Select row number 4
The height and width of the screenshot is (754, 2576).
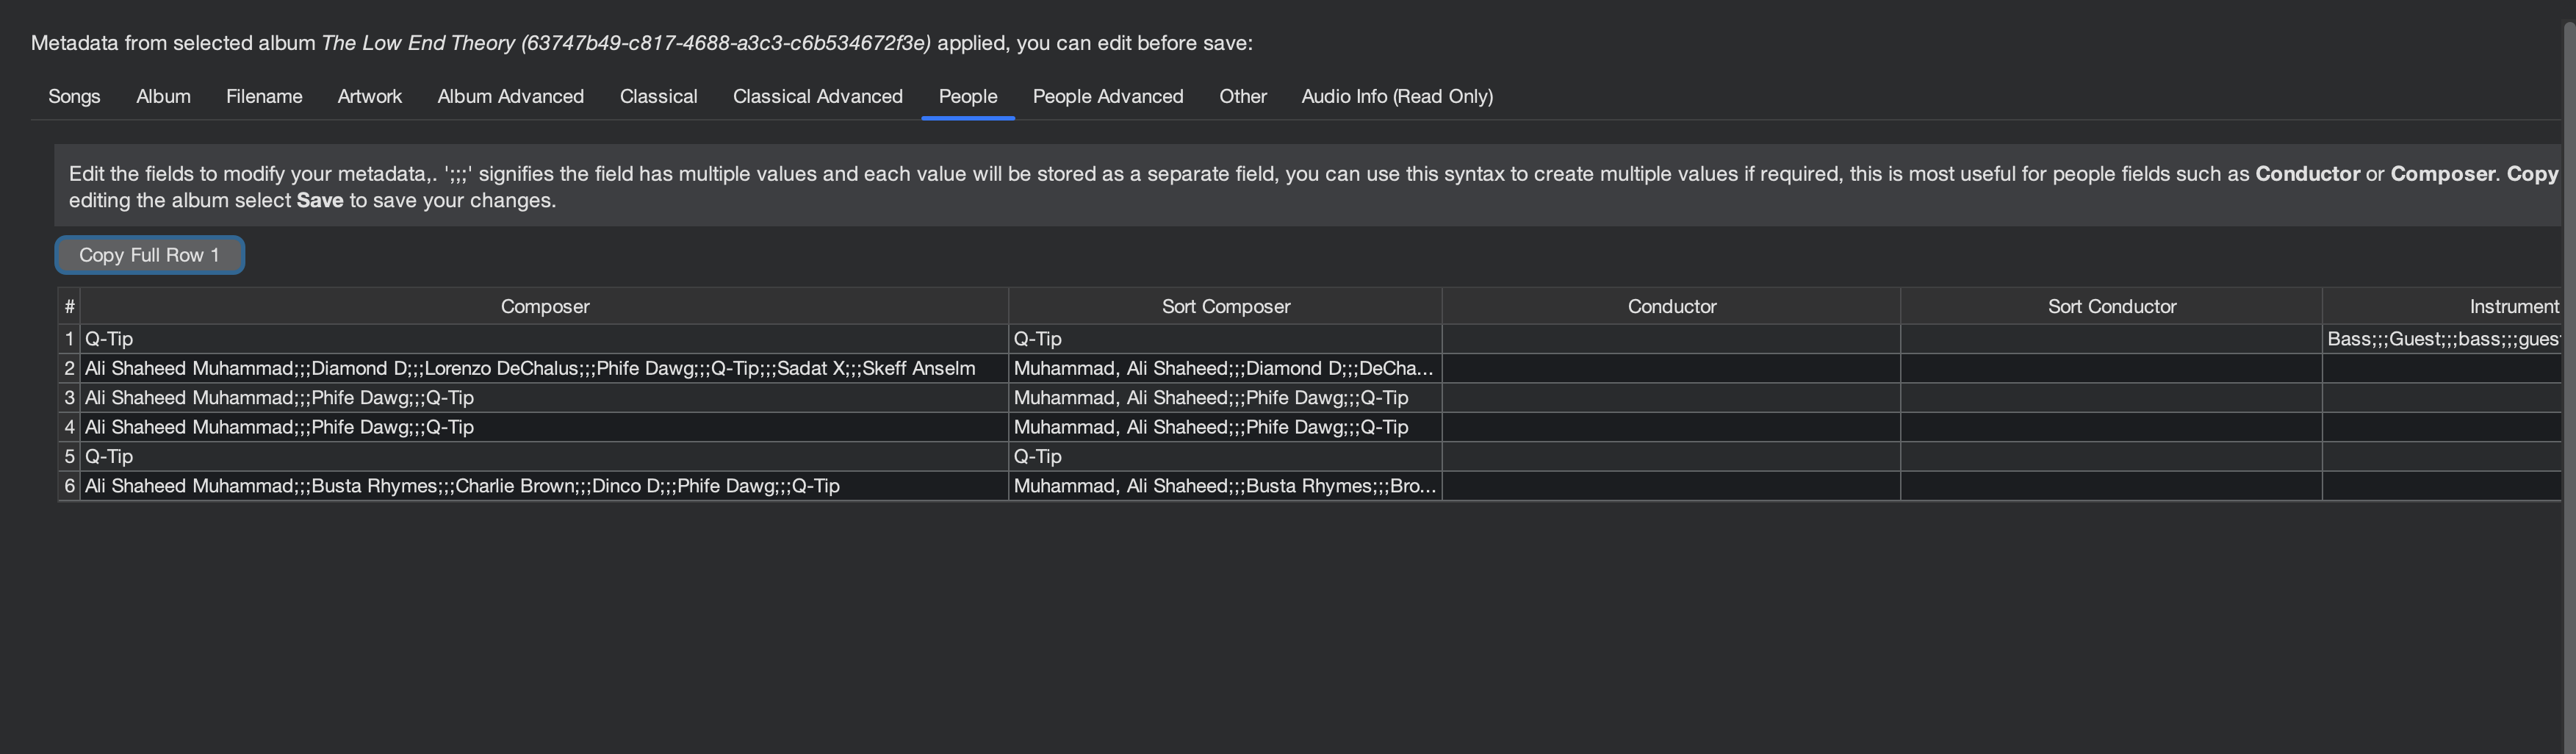(69, 427)
